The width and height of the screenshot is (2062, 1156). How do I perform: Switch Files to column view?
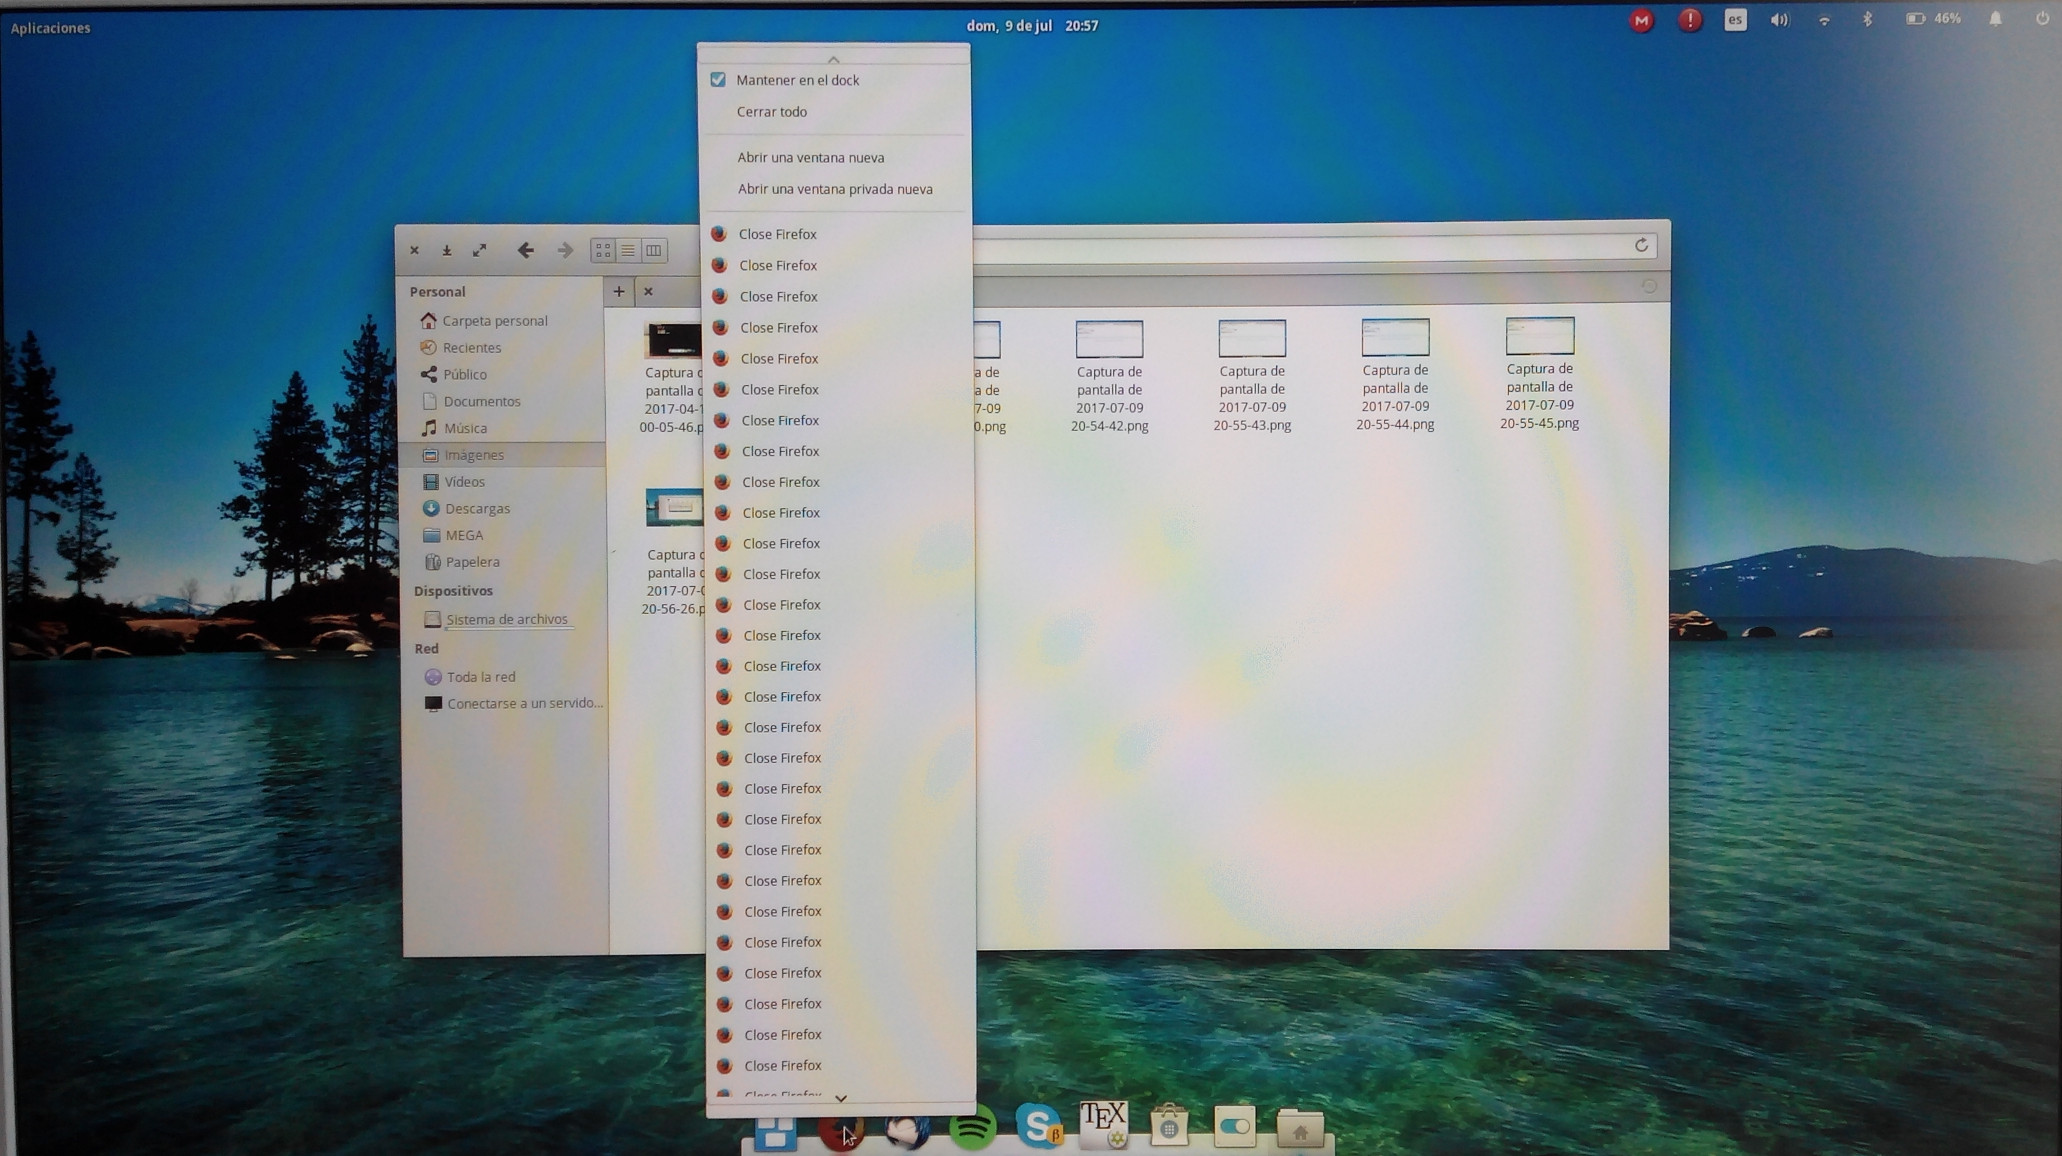coord(654,251)
